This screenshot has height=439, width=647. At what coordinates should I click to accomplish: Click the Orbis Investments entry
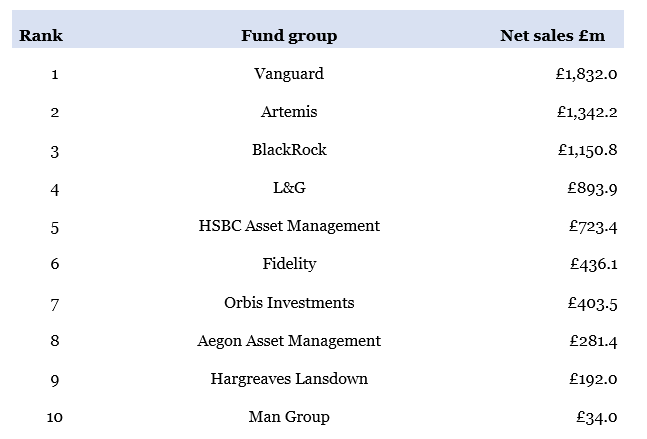289,303
